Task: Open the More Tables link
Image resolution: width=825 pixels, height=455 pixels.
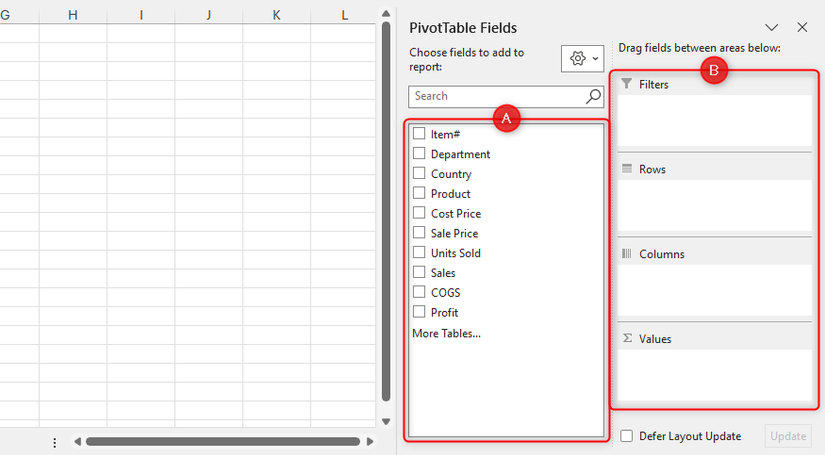Action: (x=446, y=333)
